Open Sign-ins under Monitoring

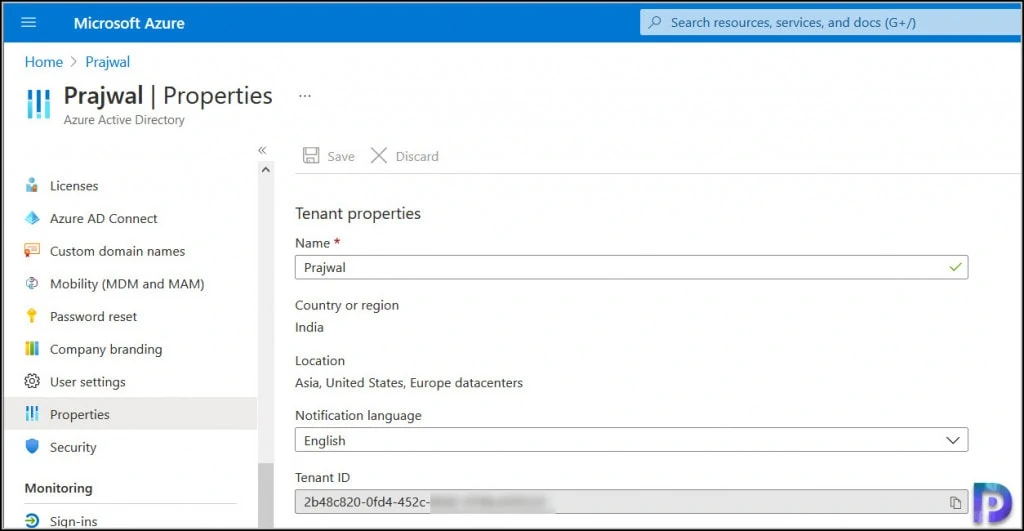point(73,521)
